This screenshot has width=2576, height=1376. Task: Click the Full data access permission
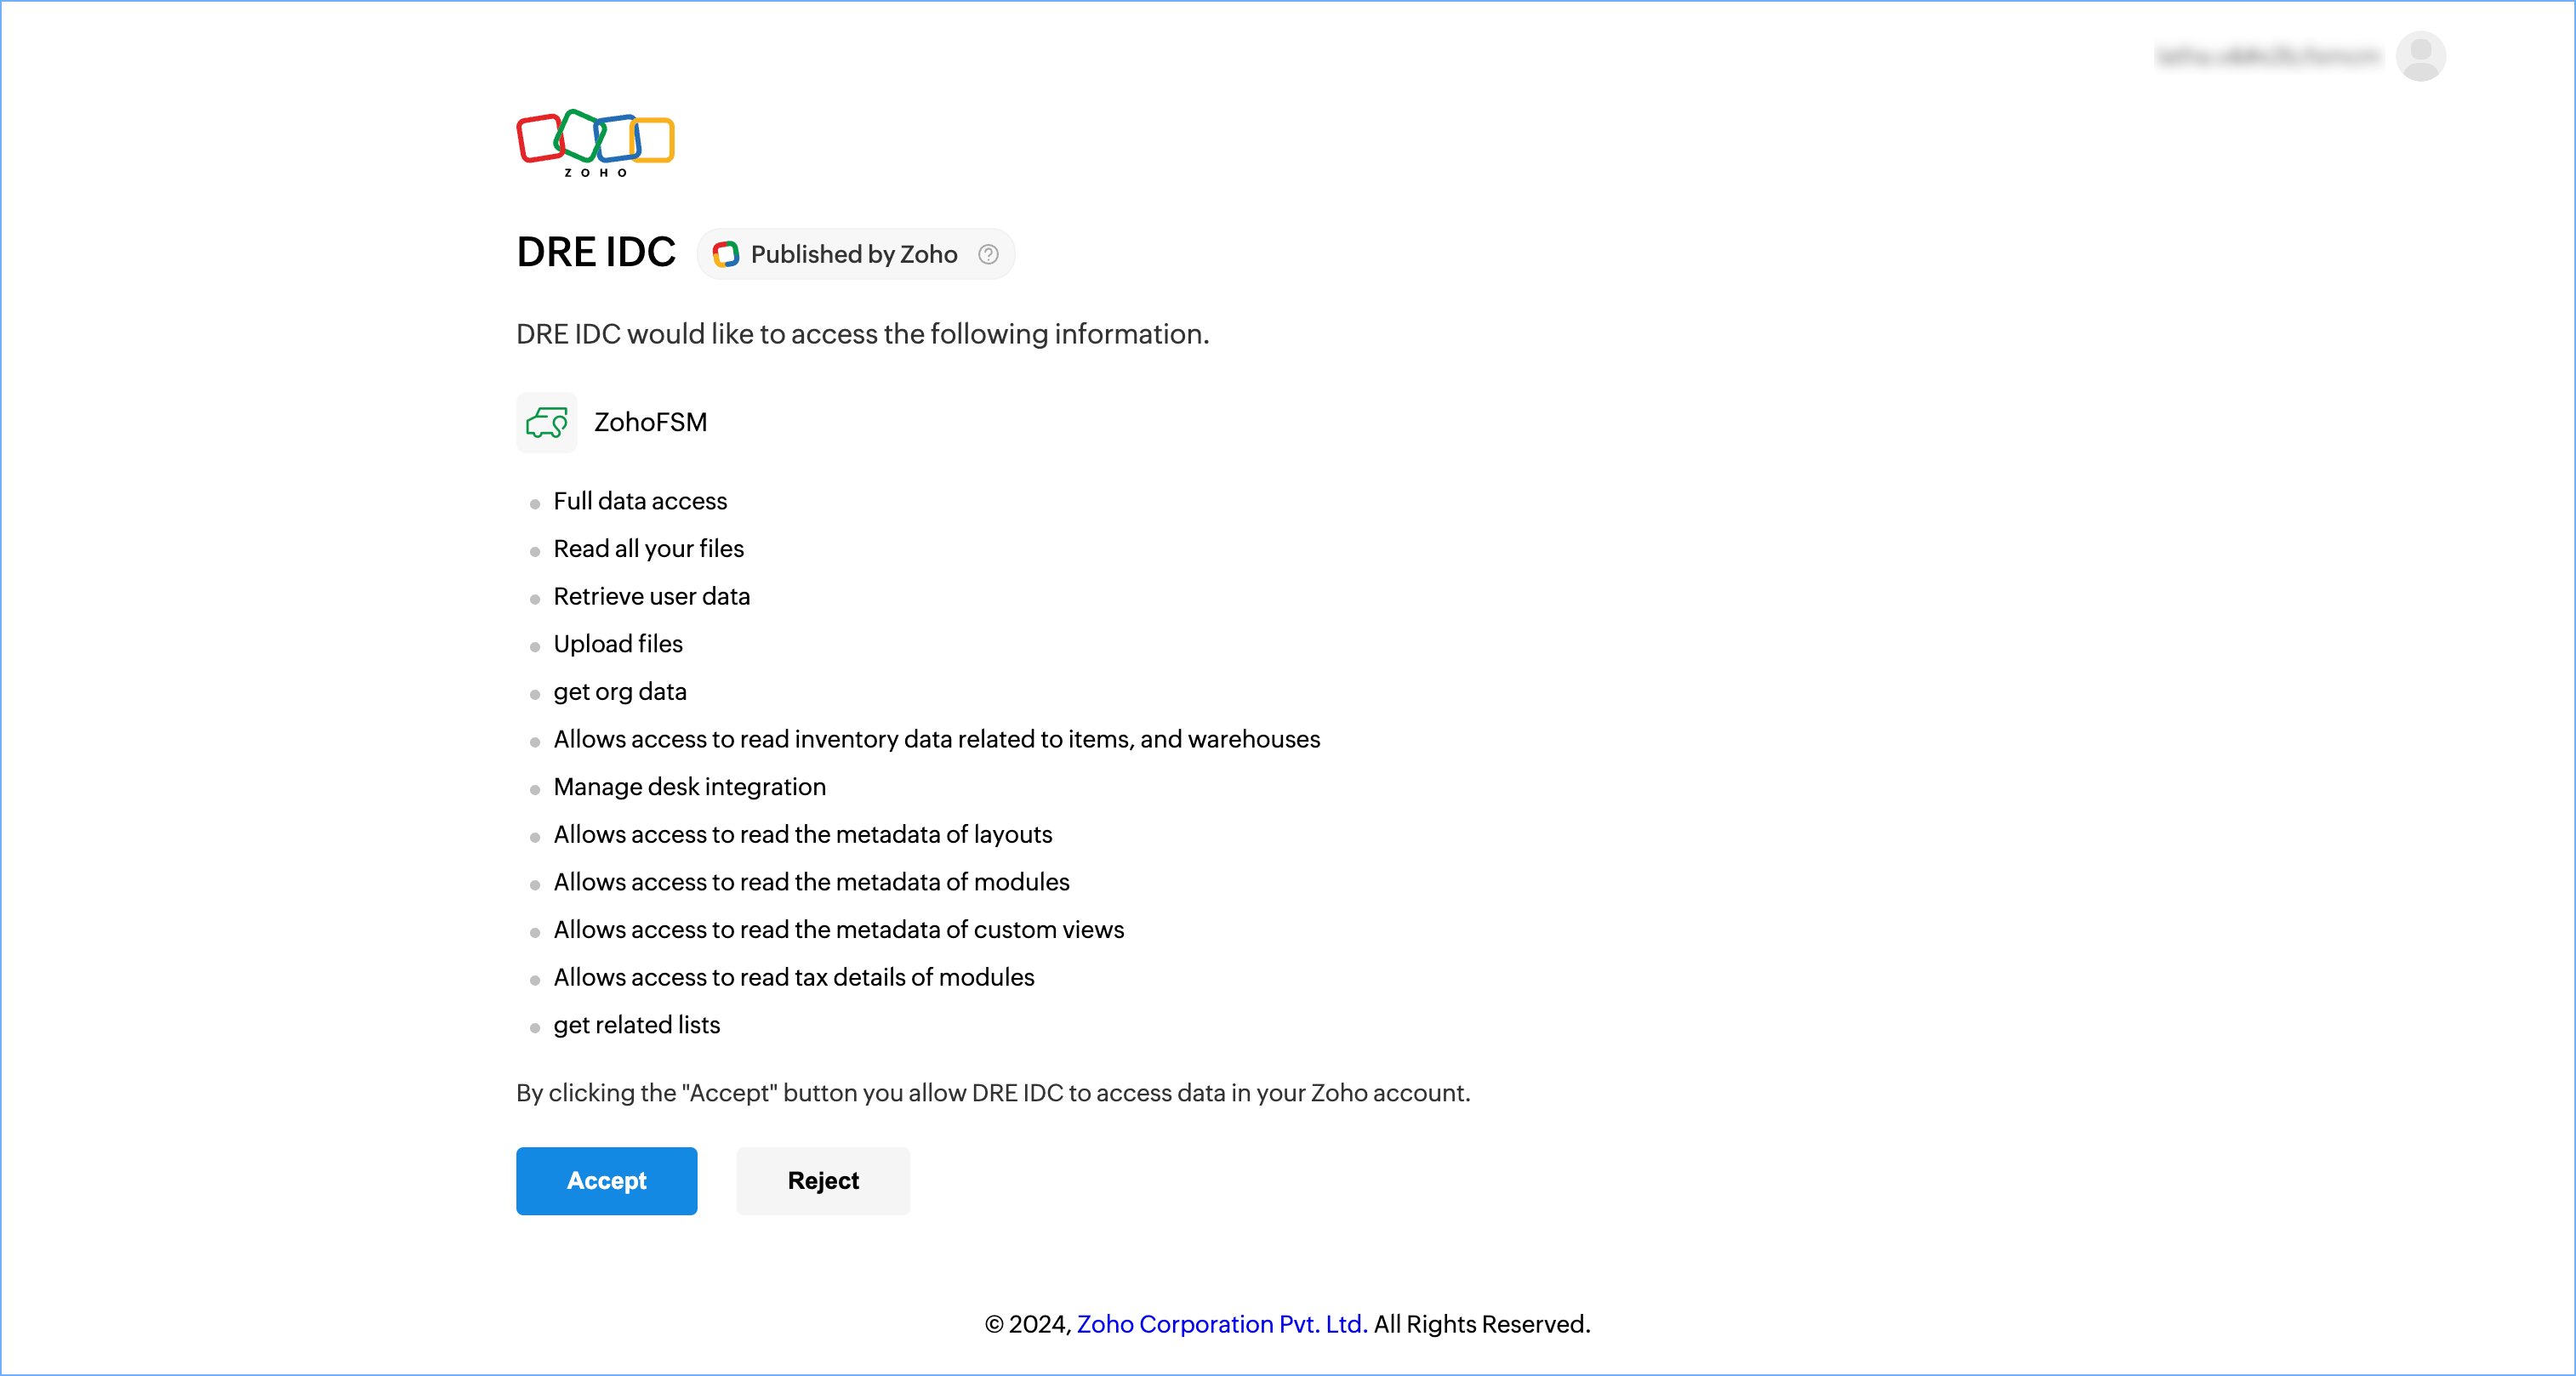click(640, 501)
